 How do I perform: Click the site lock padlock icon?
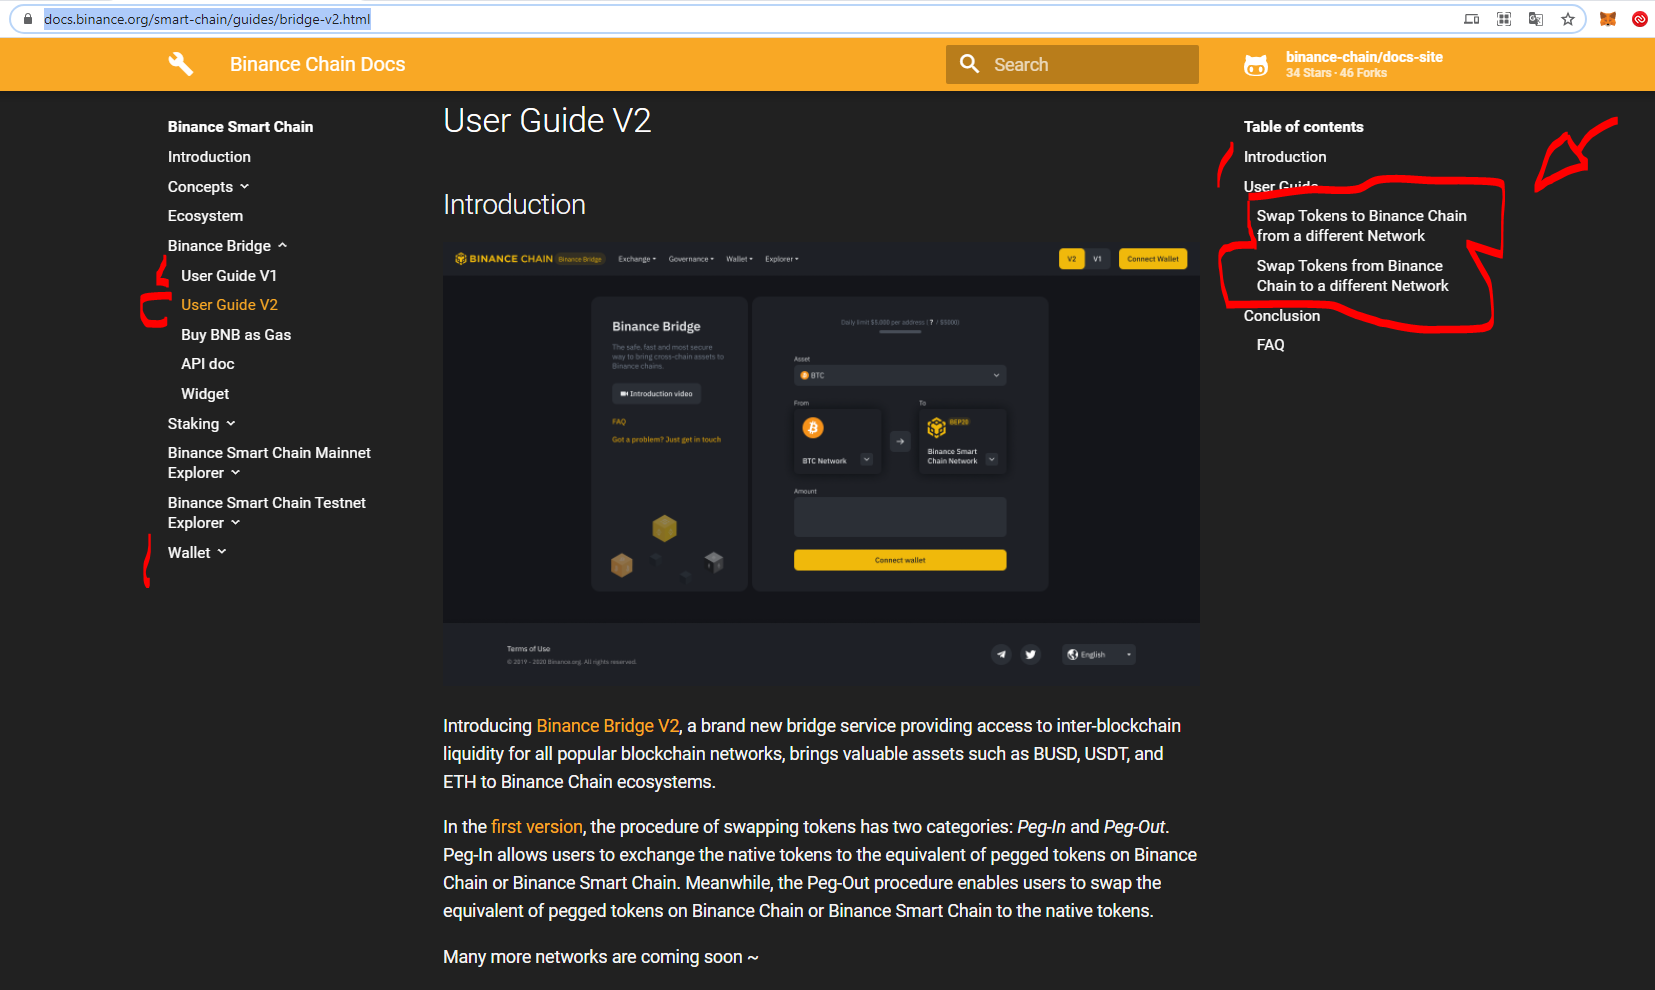(x=28, y=19)
